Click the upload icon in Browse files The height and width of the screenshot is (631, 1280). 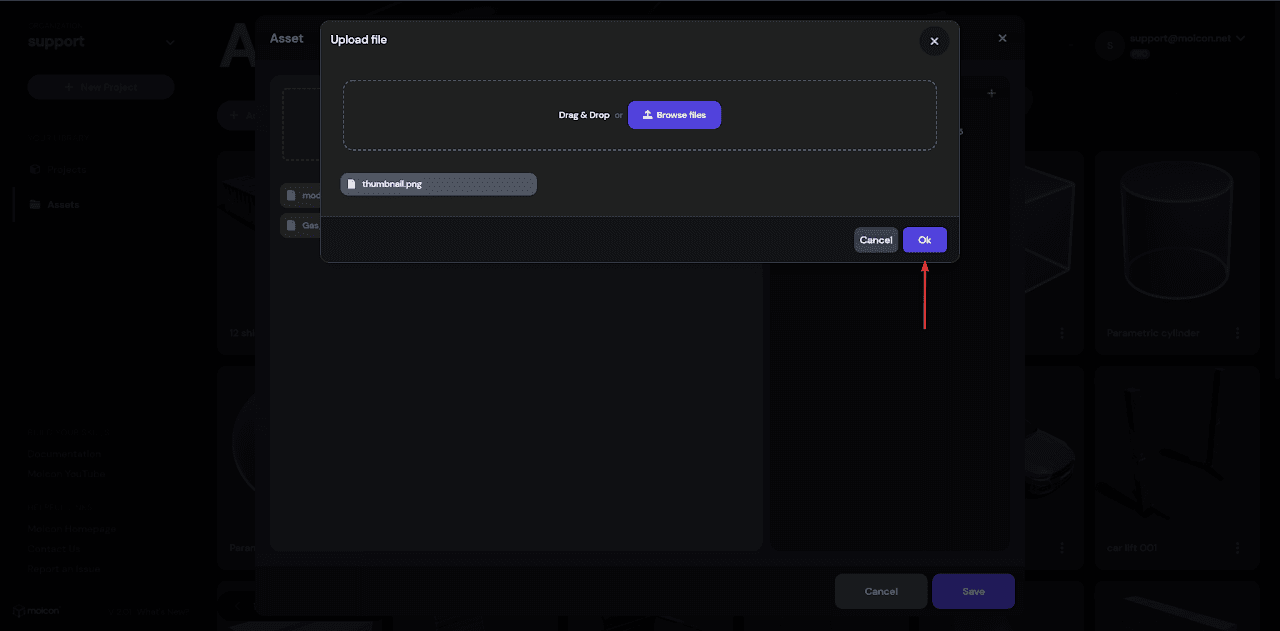coord(647,115)
